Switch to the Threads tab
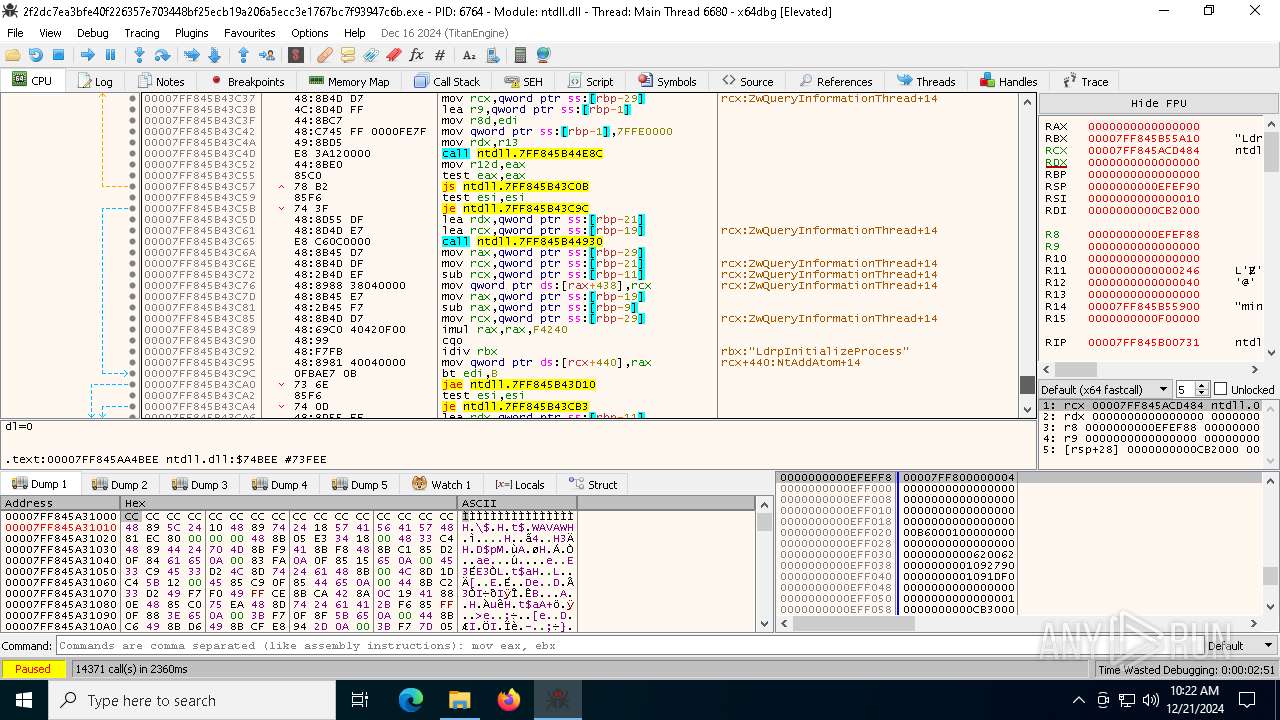The width and height of the screenshot is (1280, 720). click(x=926, y=81)
